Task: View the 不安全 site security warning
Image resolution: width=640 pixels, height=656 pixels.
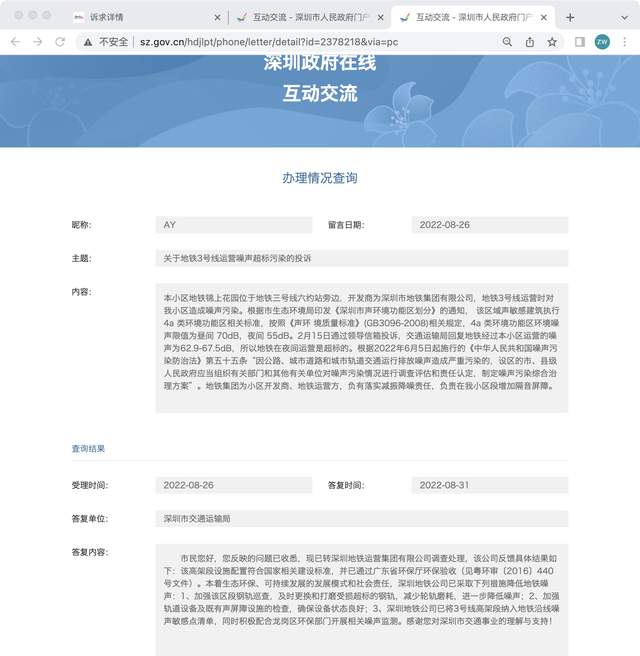Action: pyautogui.click(x=106, y=42)
